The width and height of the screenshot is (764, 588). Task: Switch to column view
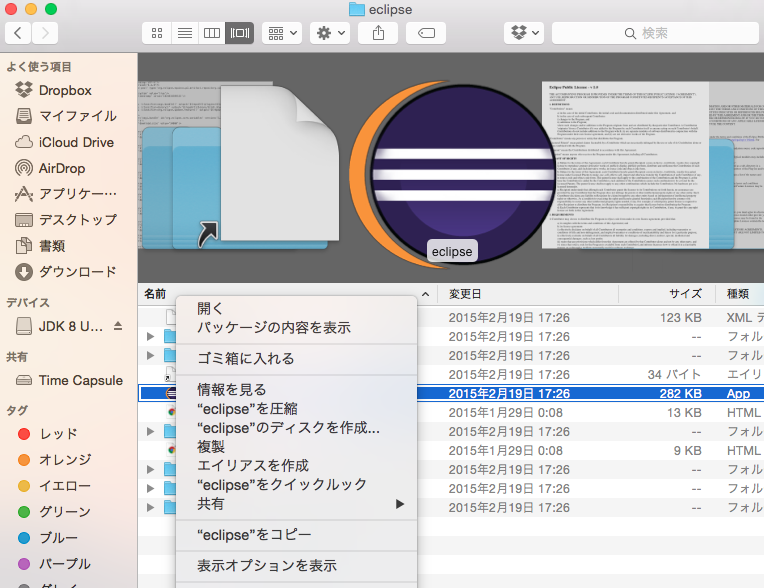212,33
